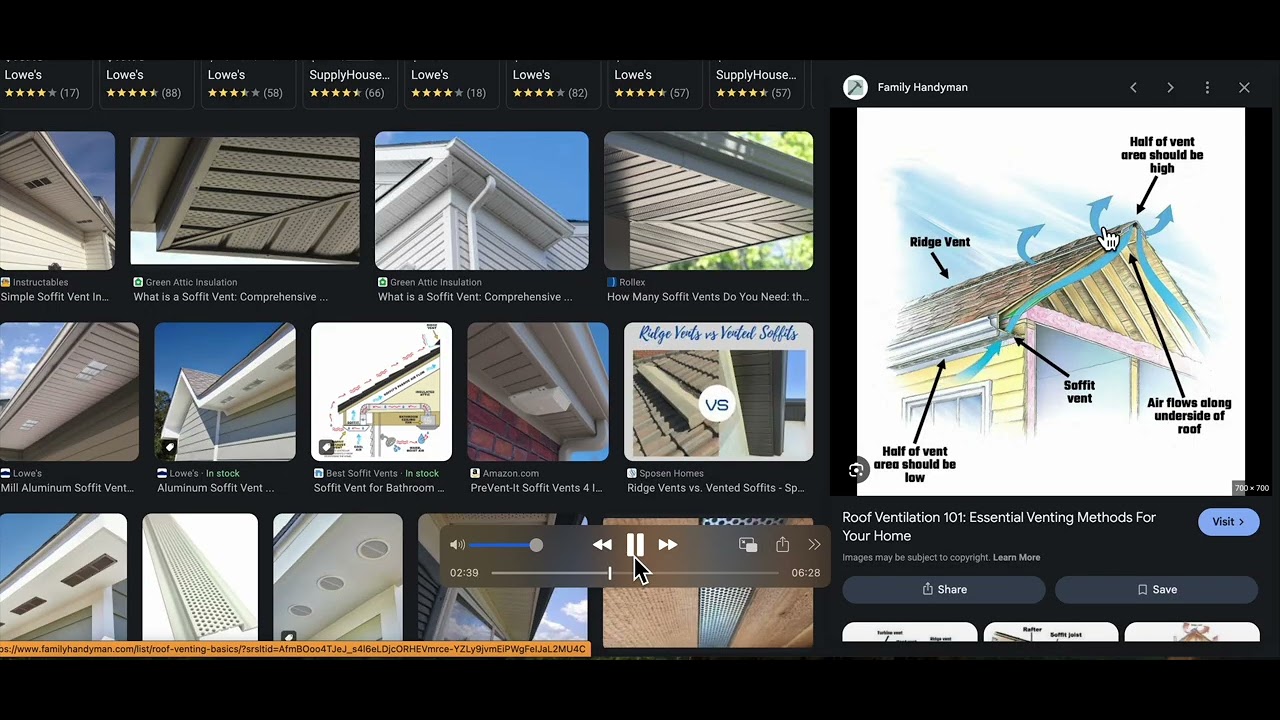1280x720 pixels.
Task: Close the image preview panel
Action: (x=1244, y=88)
